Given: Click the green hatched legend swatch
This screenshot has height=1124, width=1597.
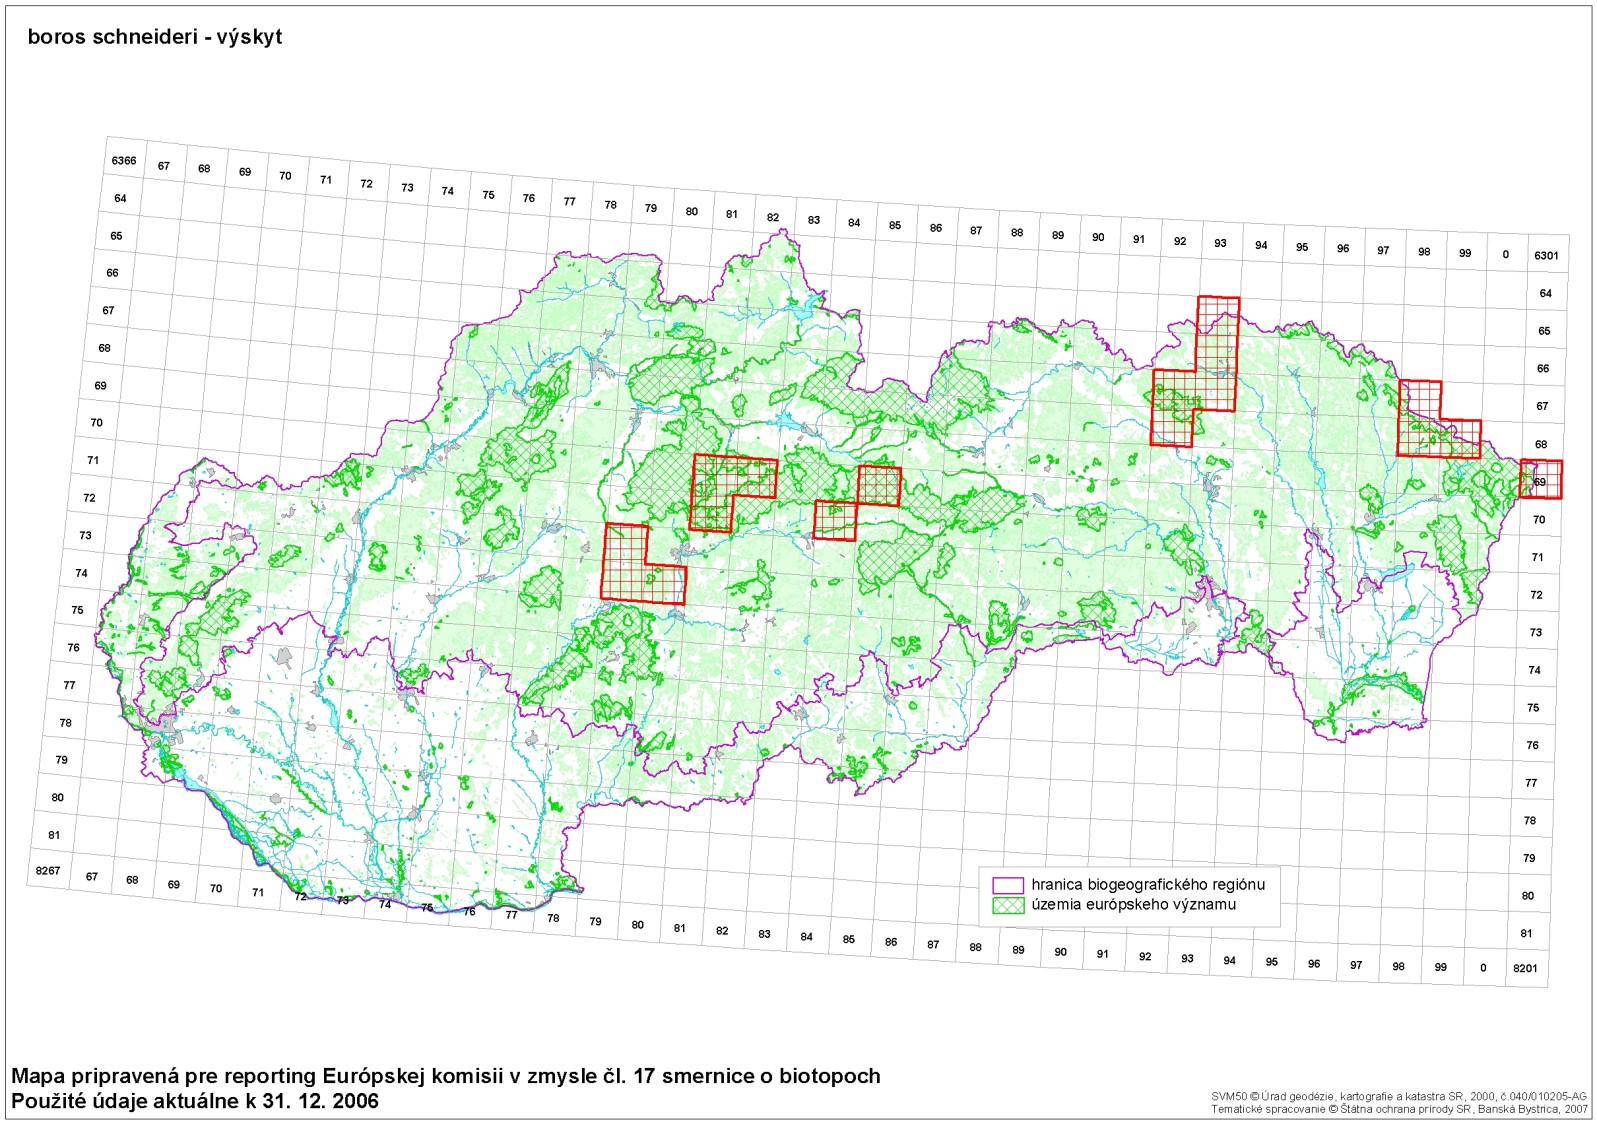Looking at the screenshot, I should [x=1008, y=905].
